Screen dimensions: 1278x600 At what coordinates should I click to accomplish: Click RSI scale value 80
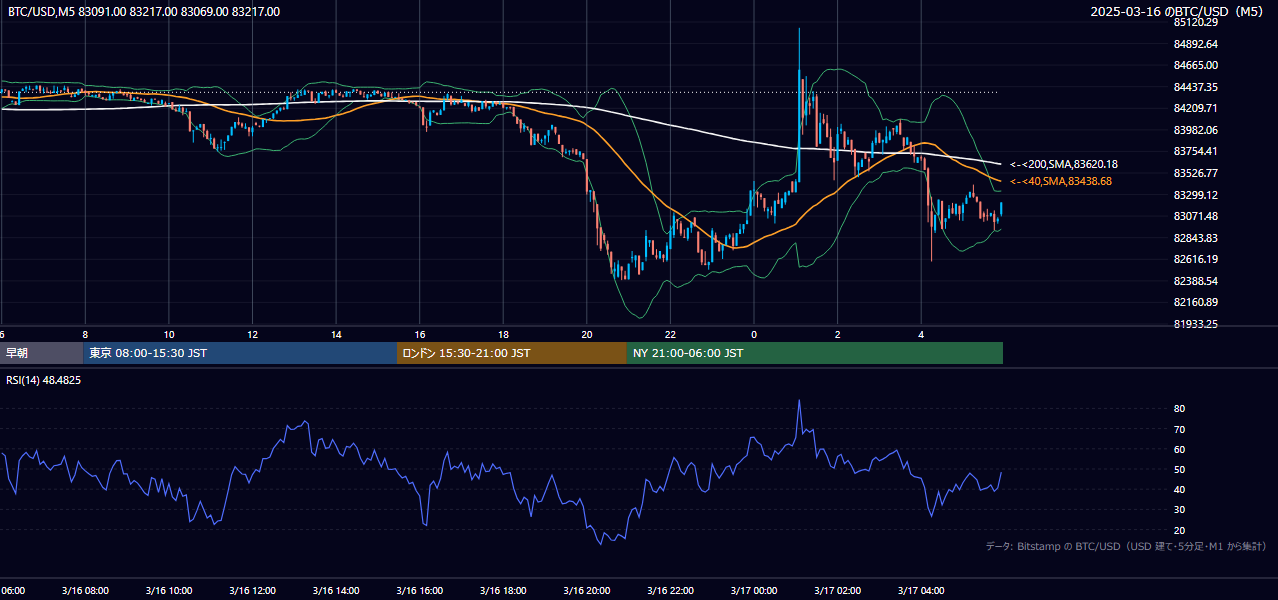click(x=1179, y=409)
